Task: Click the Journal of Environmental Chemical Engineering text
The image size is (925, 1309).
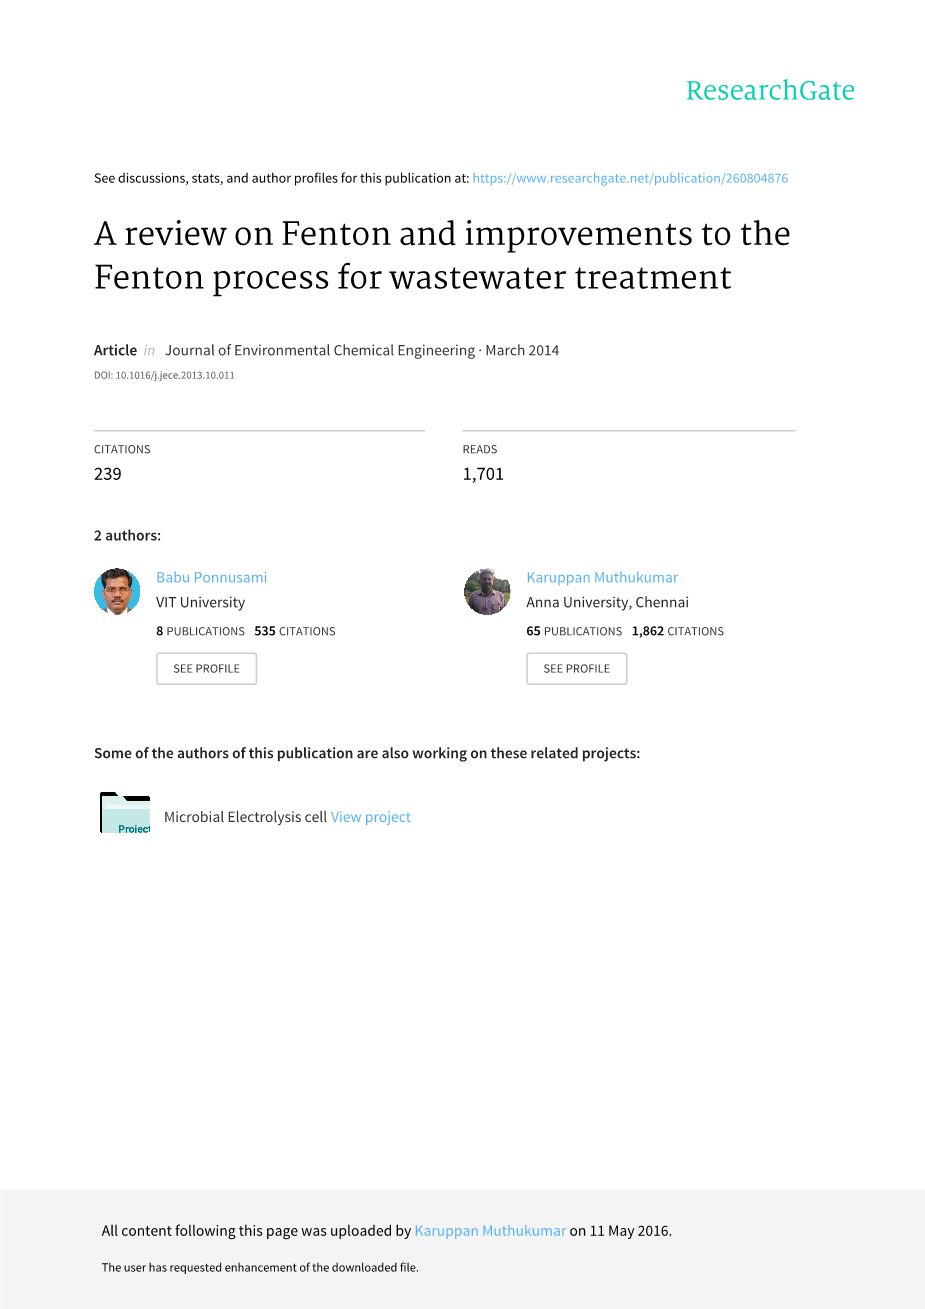Action: (x=320, y=350)
